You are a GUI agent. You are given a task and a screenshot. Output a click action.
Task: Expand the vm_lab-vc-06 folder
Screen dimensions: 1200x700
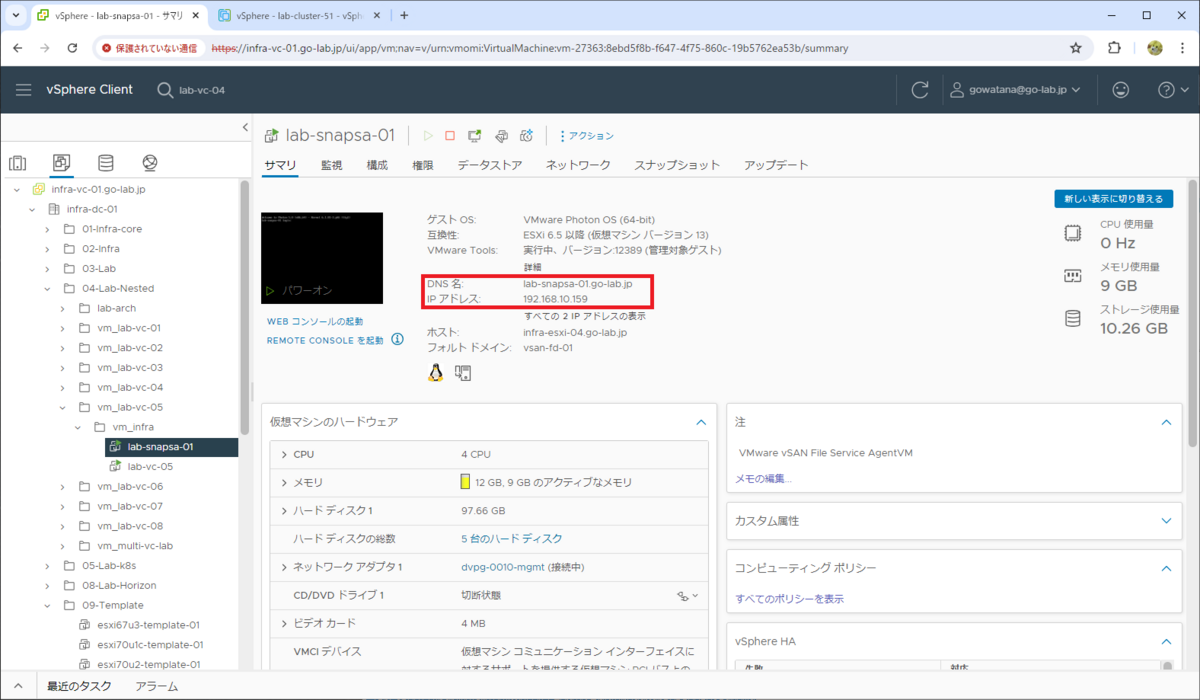(x=63, y=486)
